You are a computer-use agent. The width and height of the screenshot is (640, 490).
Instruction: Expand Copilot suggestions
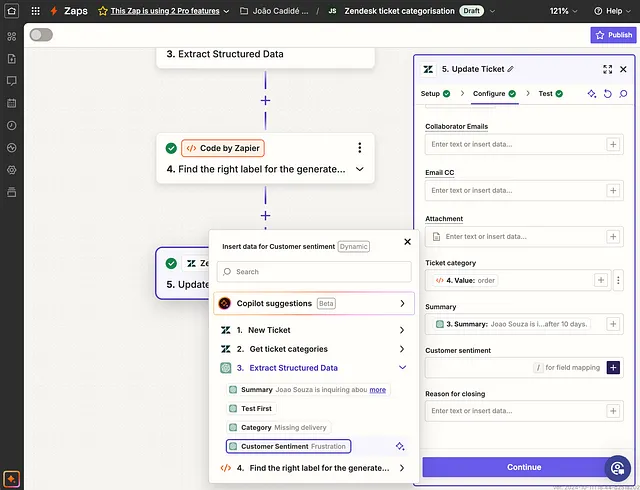[x=314, y=303]
